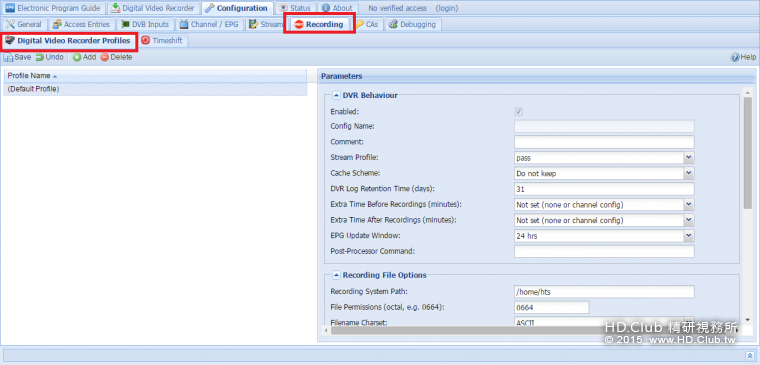Open Extra Time After Recordings dropdown arrow
The width and height of the screenshot is (760, 365).
[689, 220]
